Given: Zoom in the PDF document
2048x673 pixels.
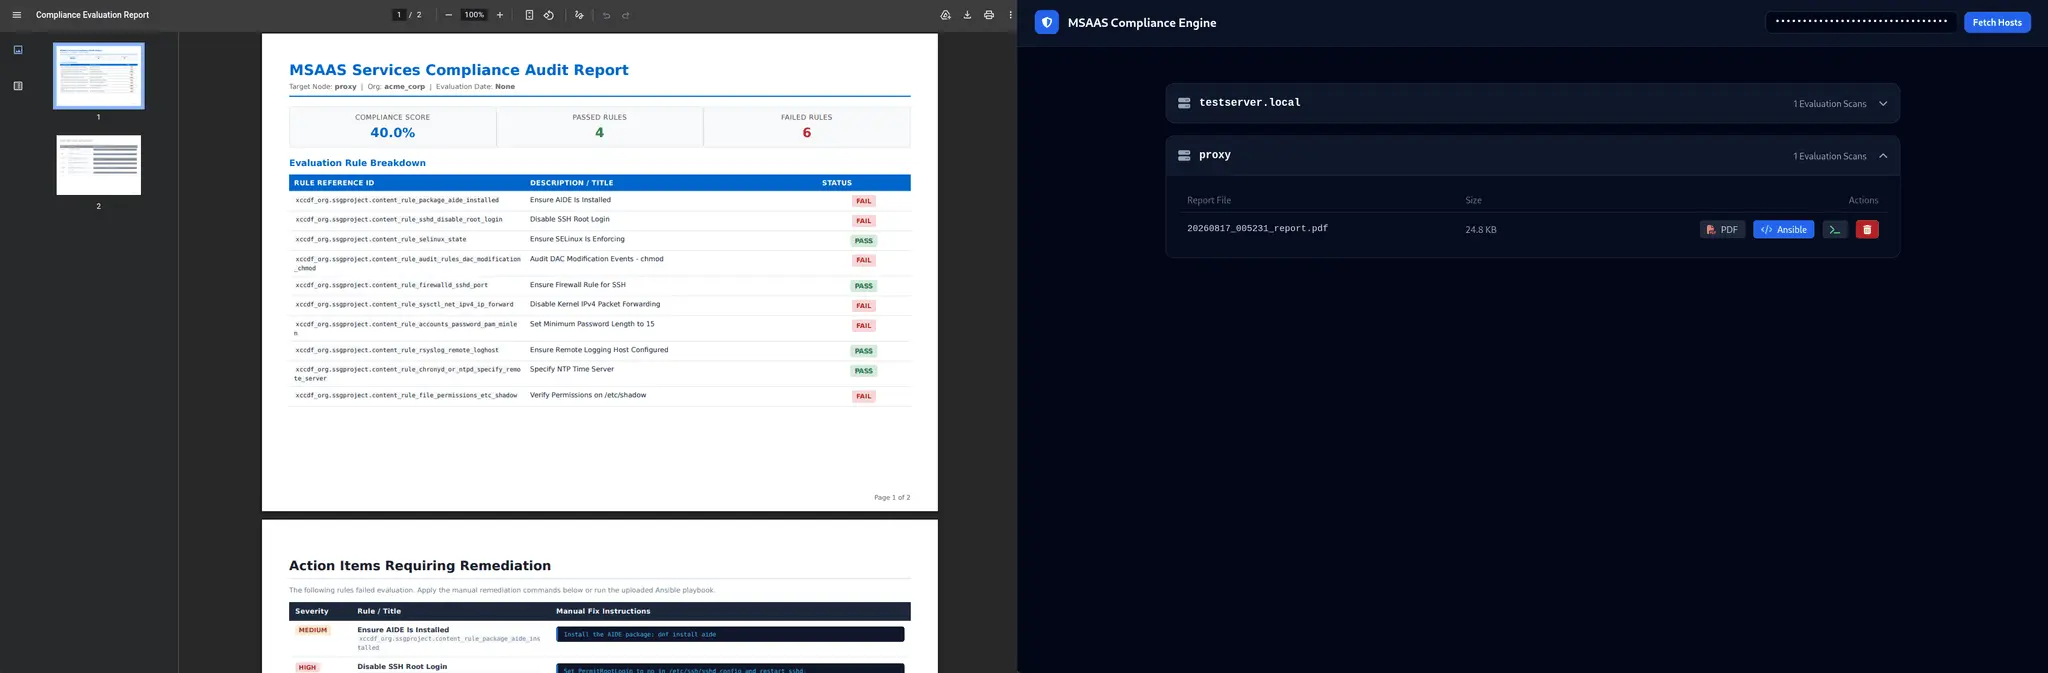Looking at the screenshot, I should click(x=500, y=15).
